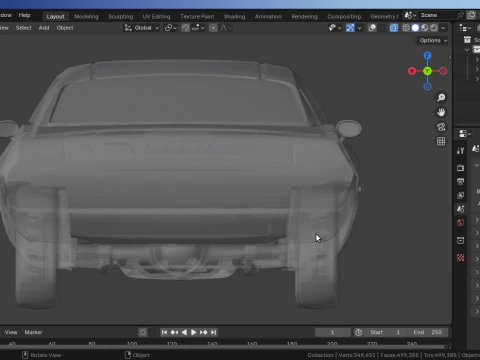
Task: Open the Add menu in viewport header
Action: [x=44, y=28]
